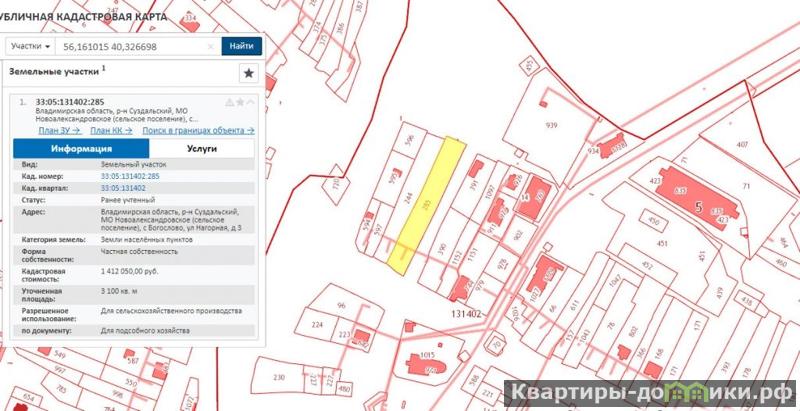Click the warning triangle icon on the parcel result
This screenshot has height=411, width=800.
[229, 102]
